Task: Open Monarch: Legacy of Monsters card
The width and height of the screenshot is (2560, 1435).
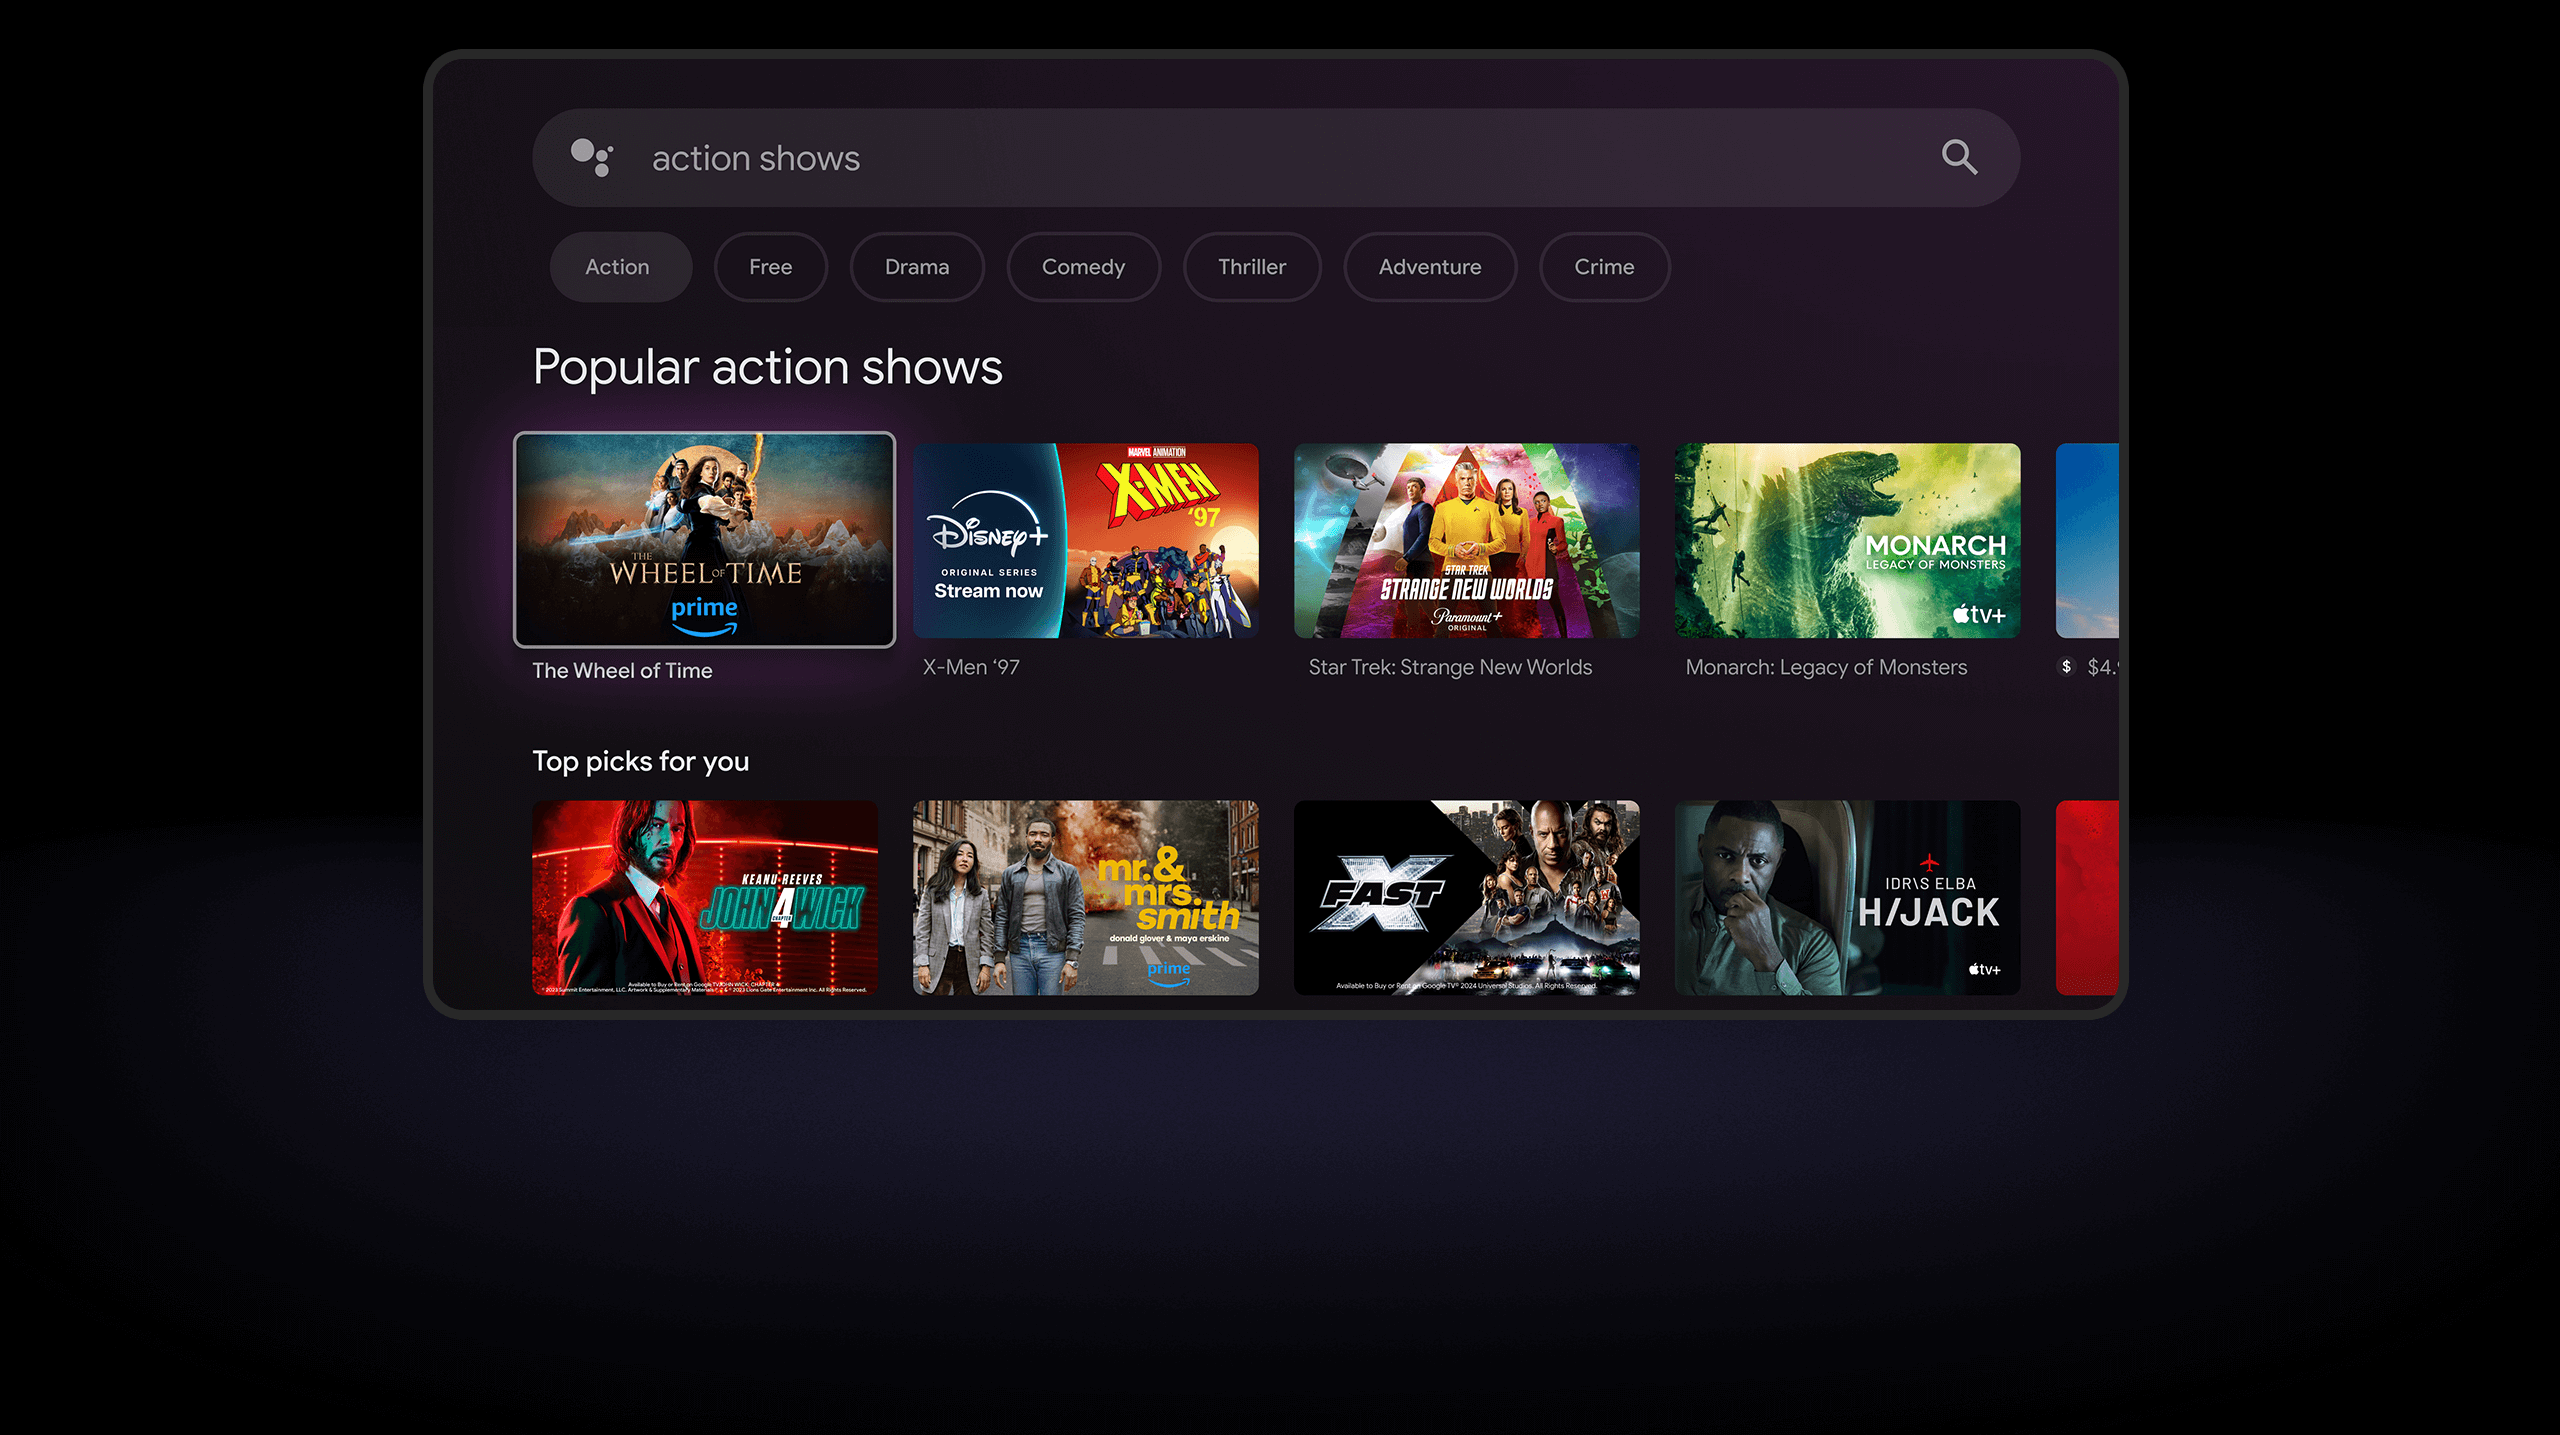Action: (1847, 540)
